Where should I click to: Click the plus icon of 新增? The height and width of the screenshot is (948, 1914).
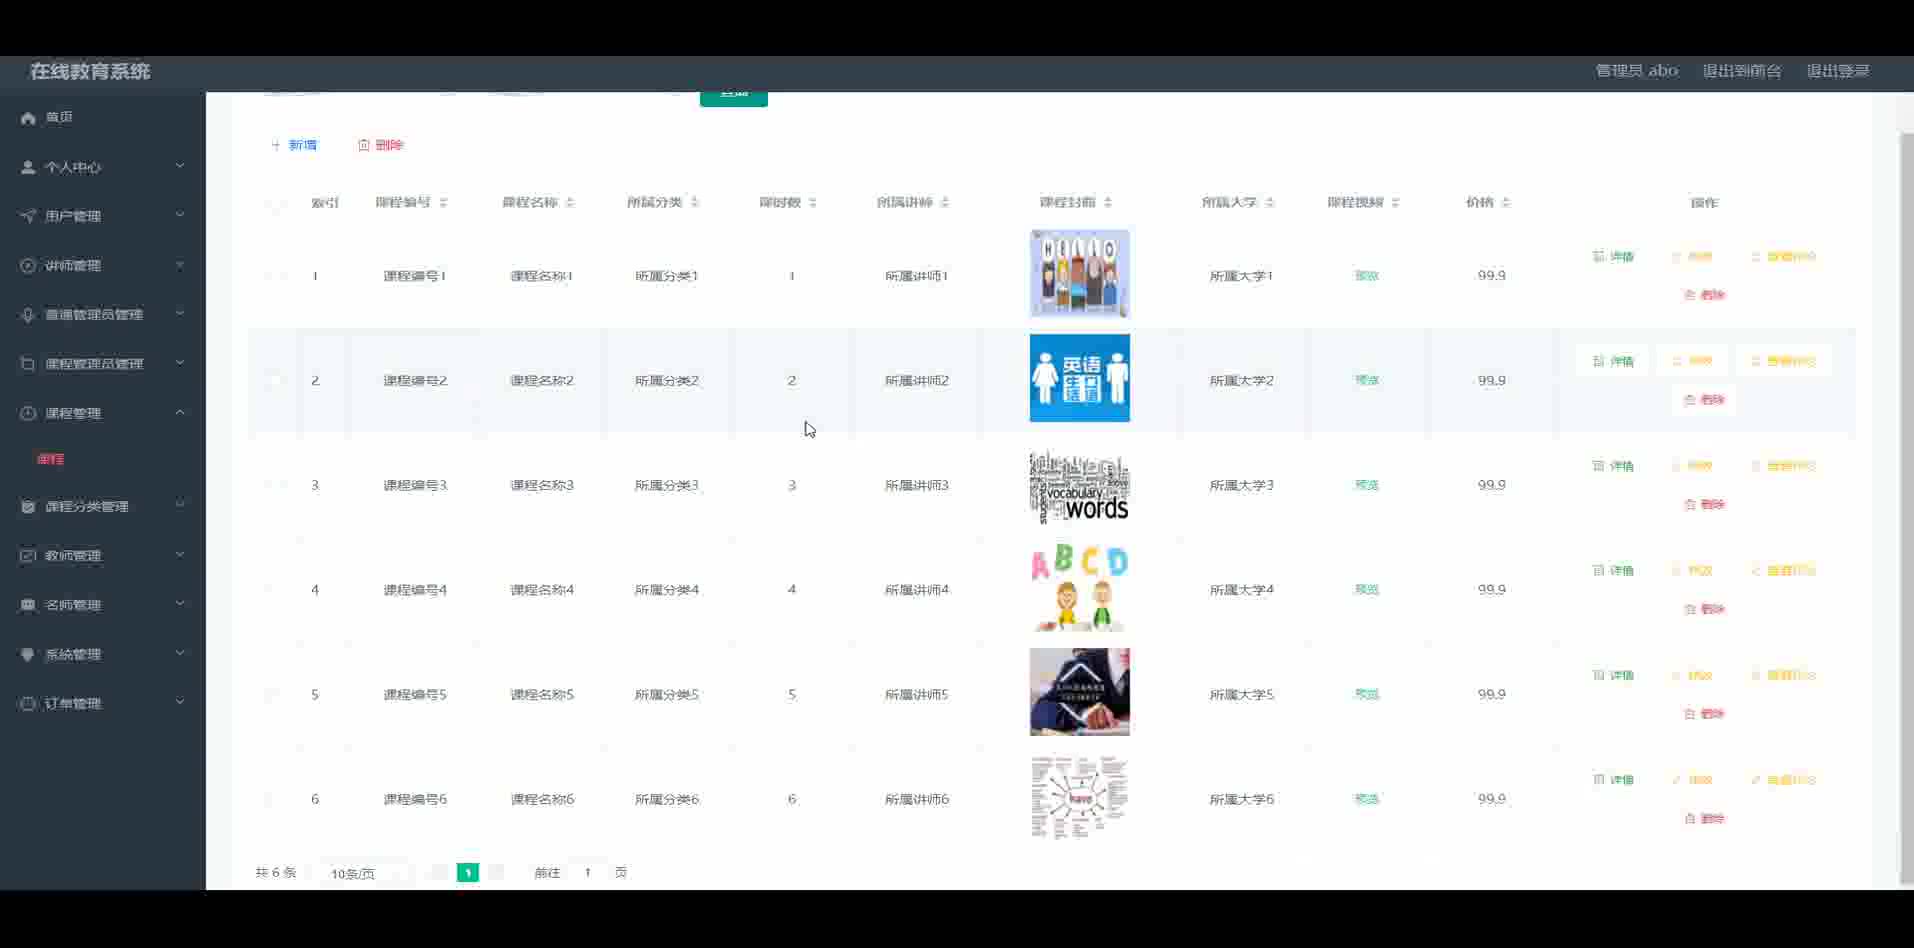pyautogui.click(x=276, y=145)
